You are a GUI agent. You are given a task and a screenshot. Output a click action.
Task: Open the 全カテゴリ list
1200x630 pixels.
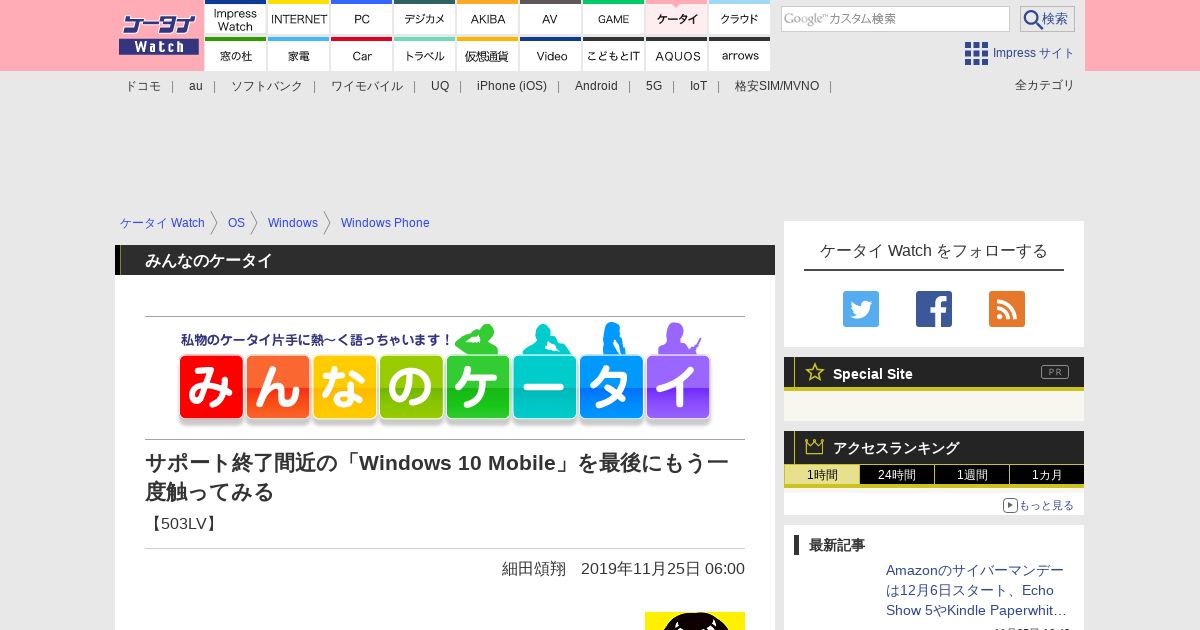[x=1045, y=85]
